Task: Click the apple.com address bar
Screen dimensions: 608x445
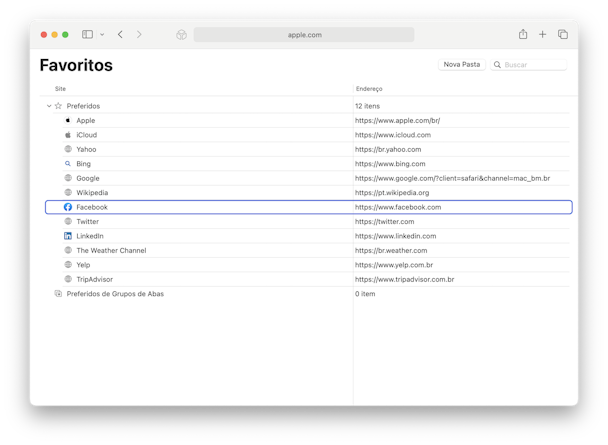Action: coord(304,35)
